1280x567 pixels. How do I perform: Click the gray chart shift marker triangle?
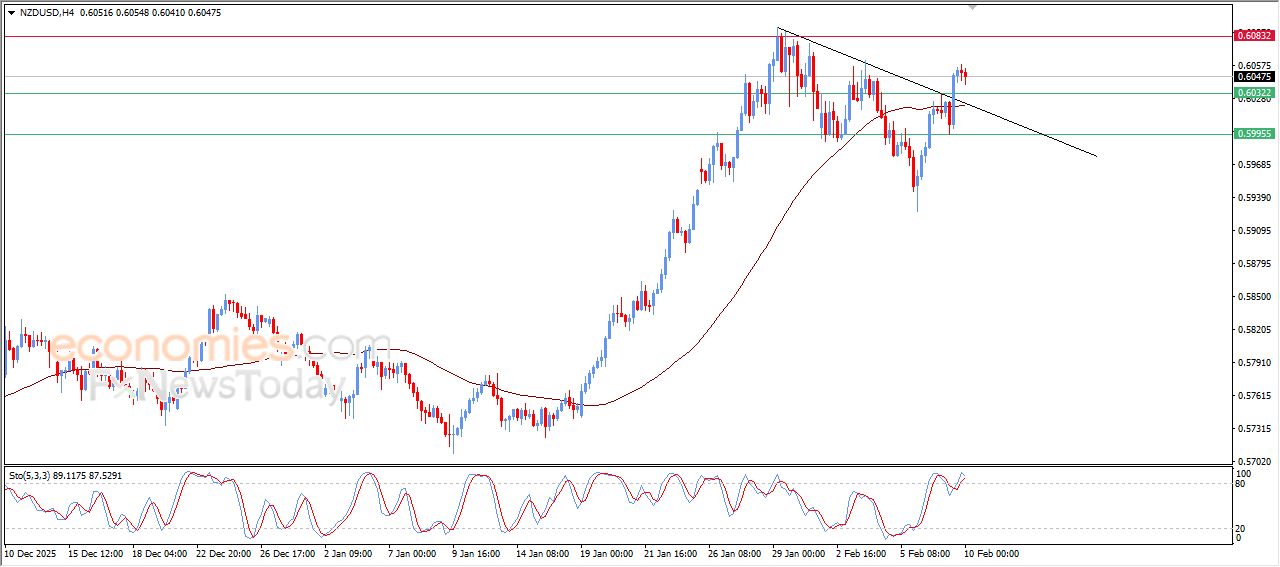point(973,7)
